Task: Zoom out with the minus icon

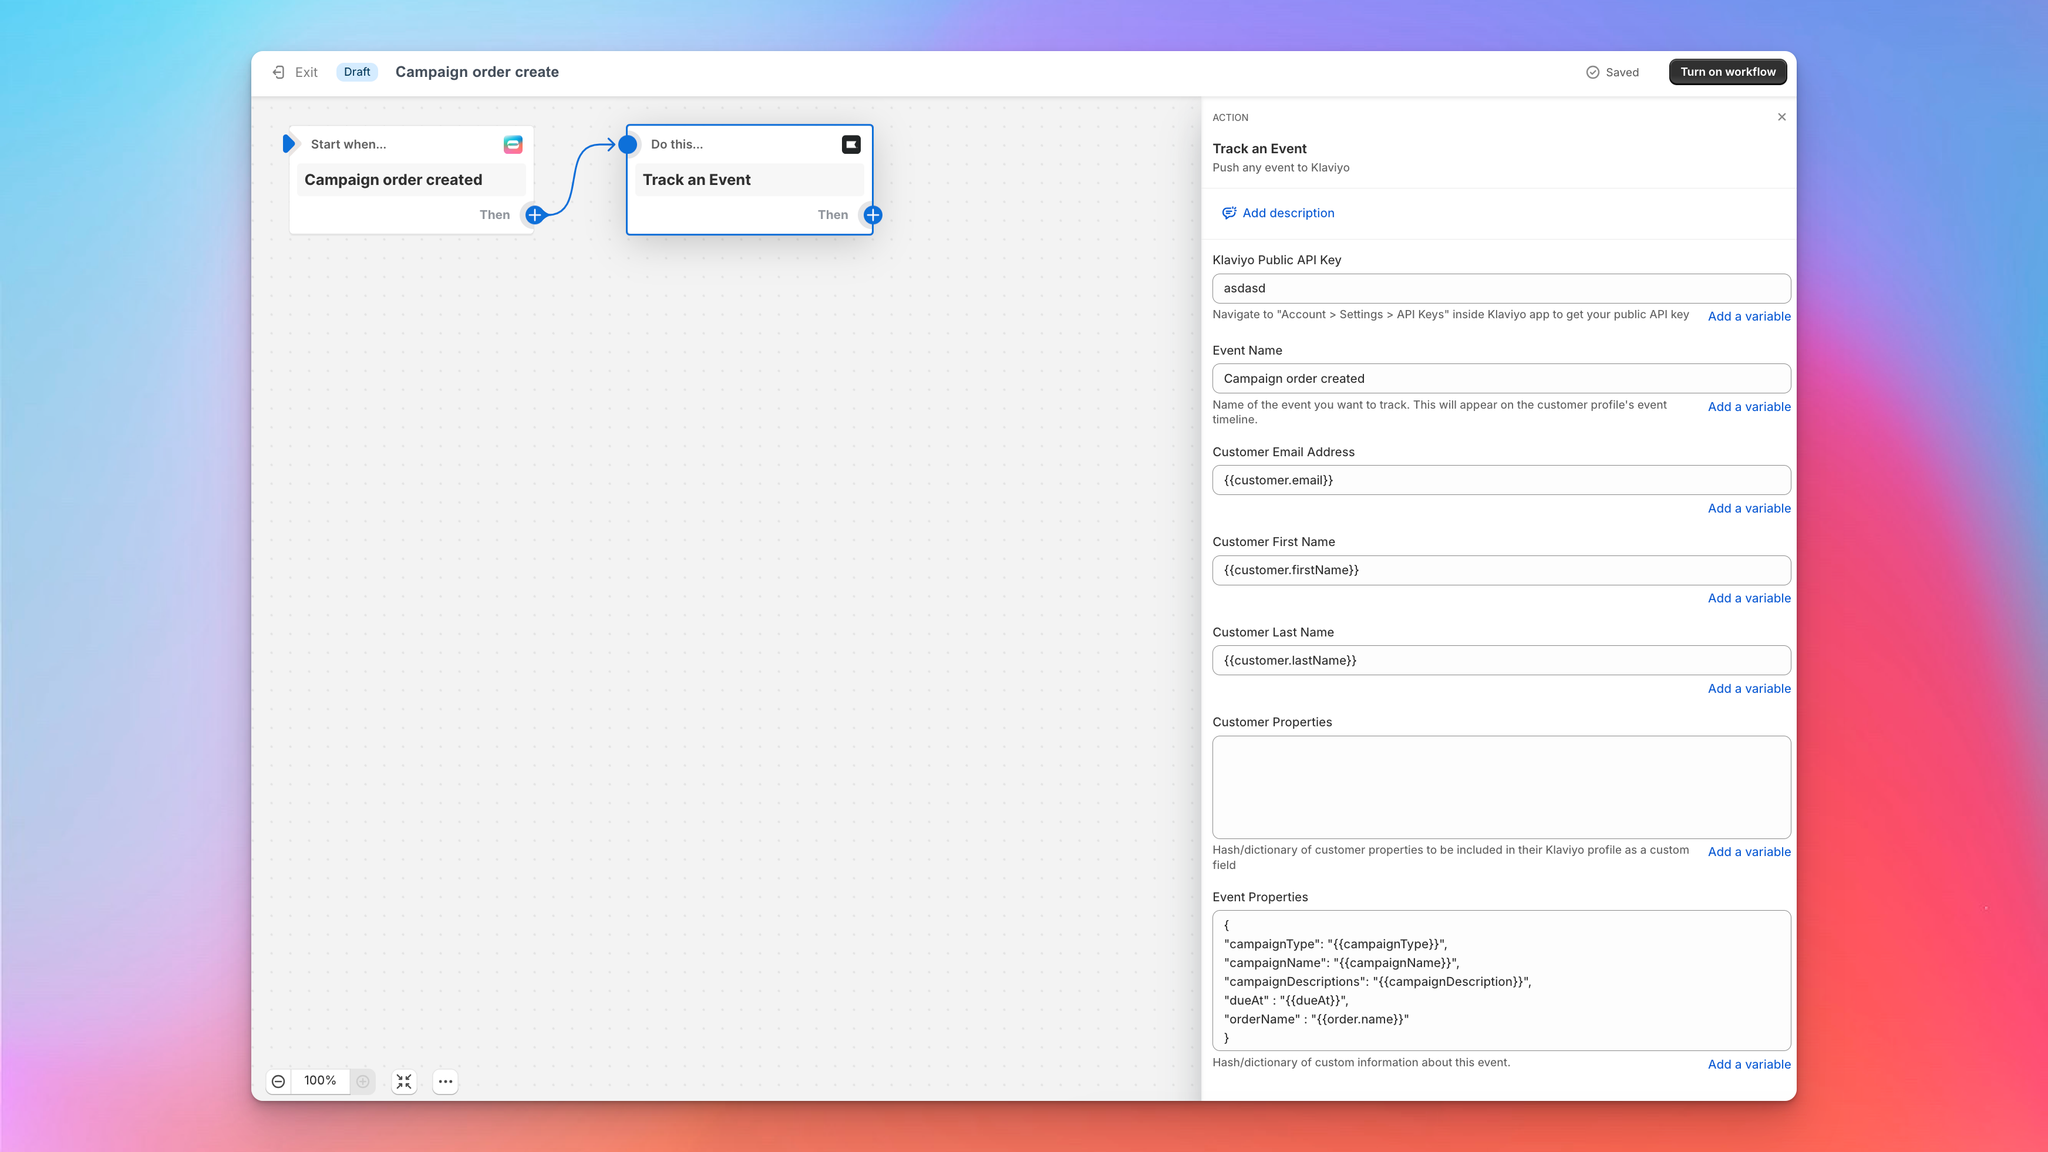Action: [x=279, y=1081]
